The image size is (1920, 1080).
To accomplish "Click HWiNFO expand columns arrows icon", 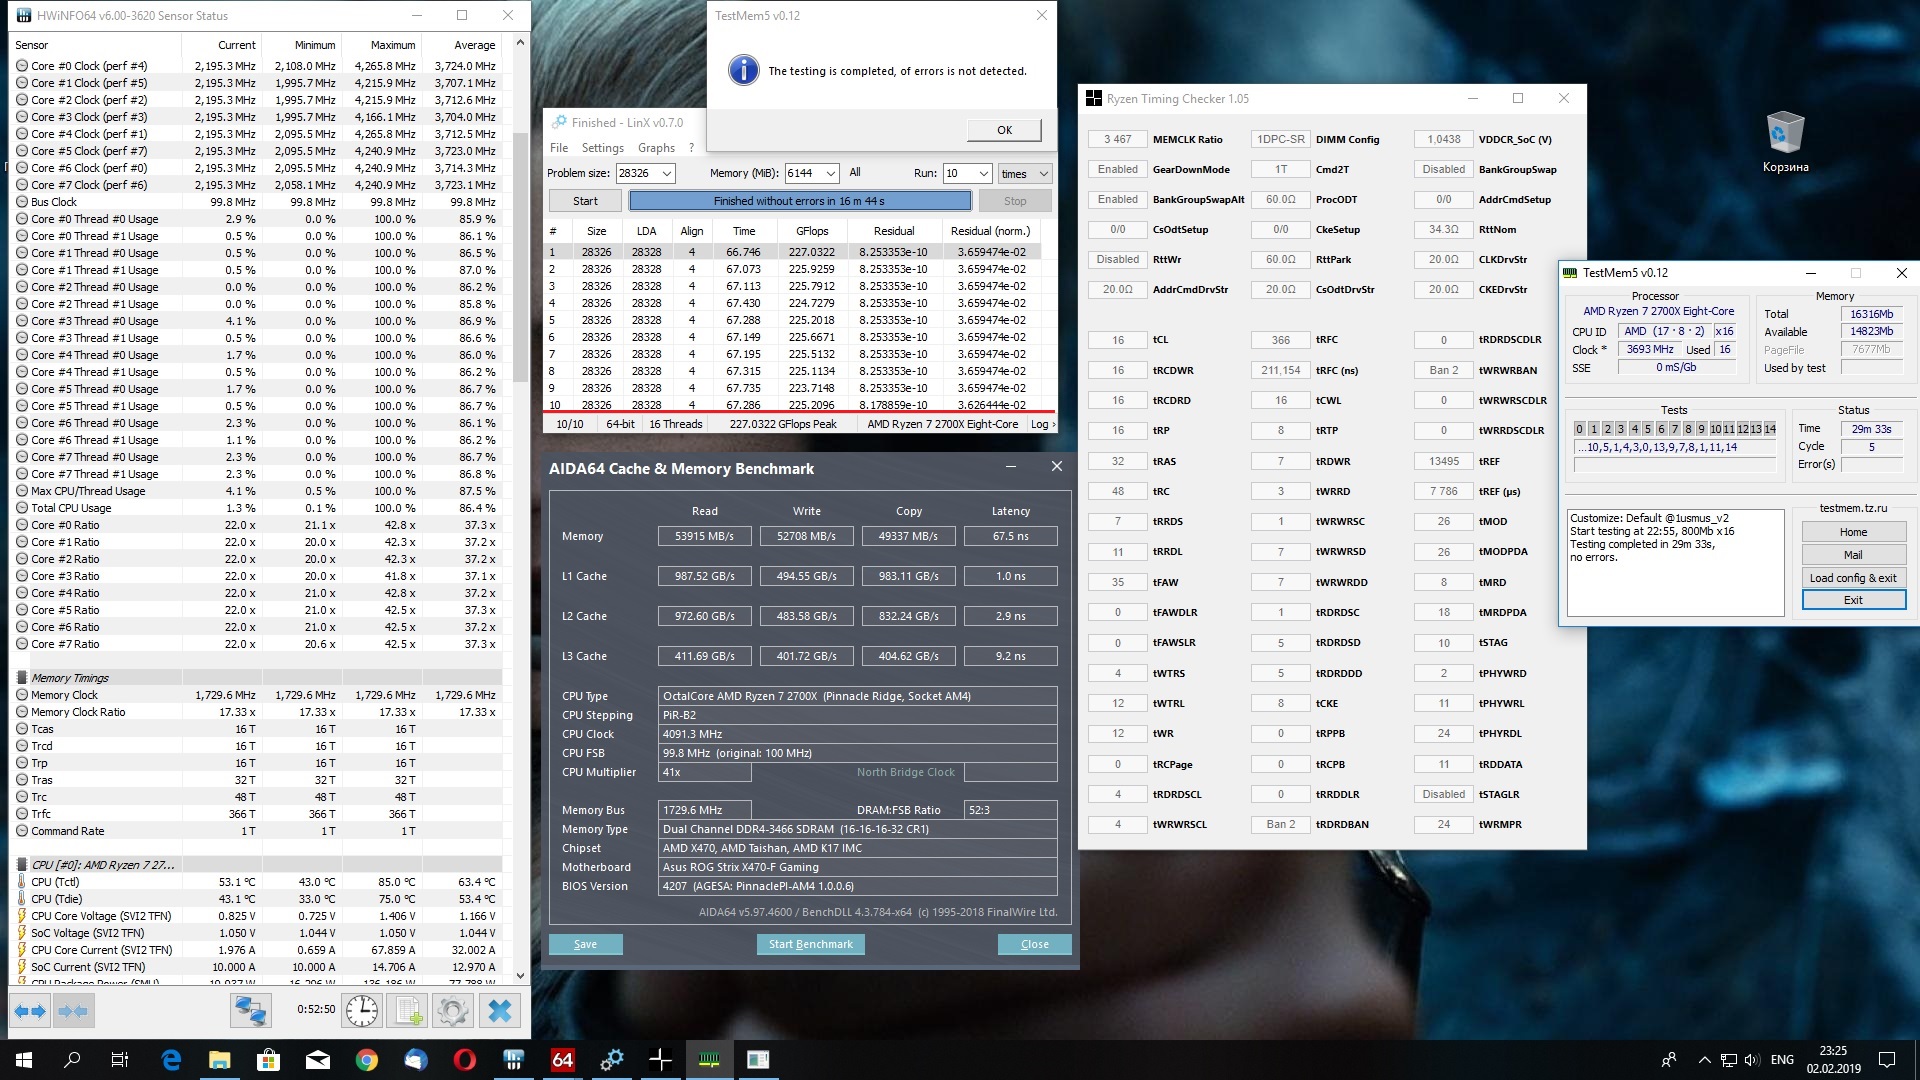I will point(30,1011).
